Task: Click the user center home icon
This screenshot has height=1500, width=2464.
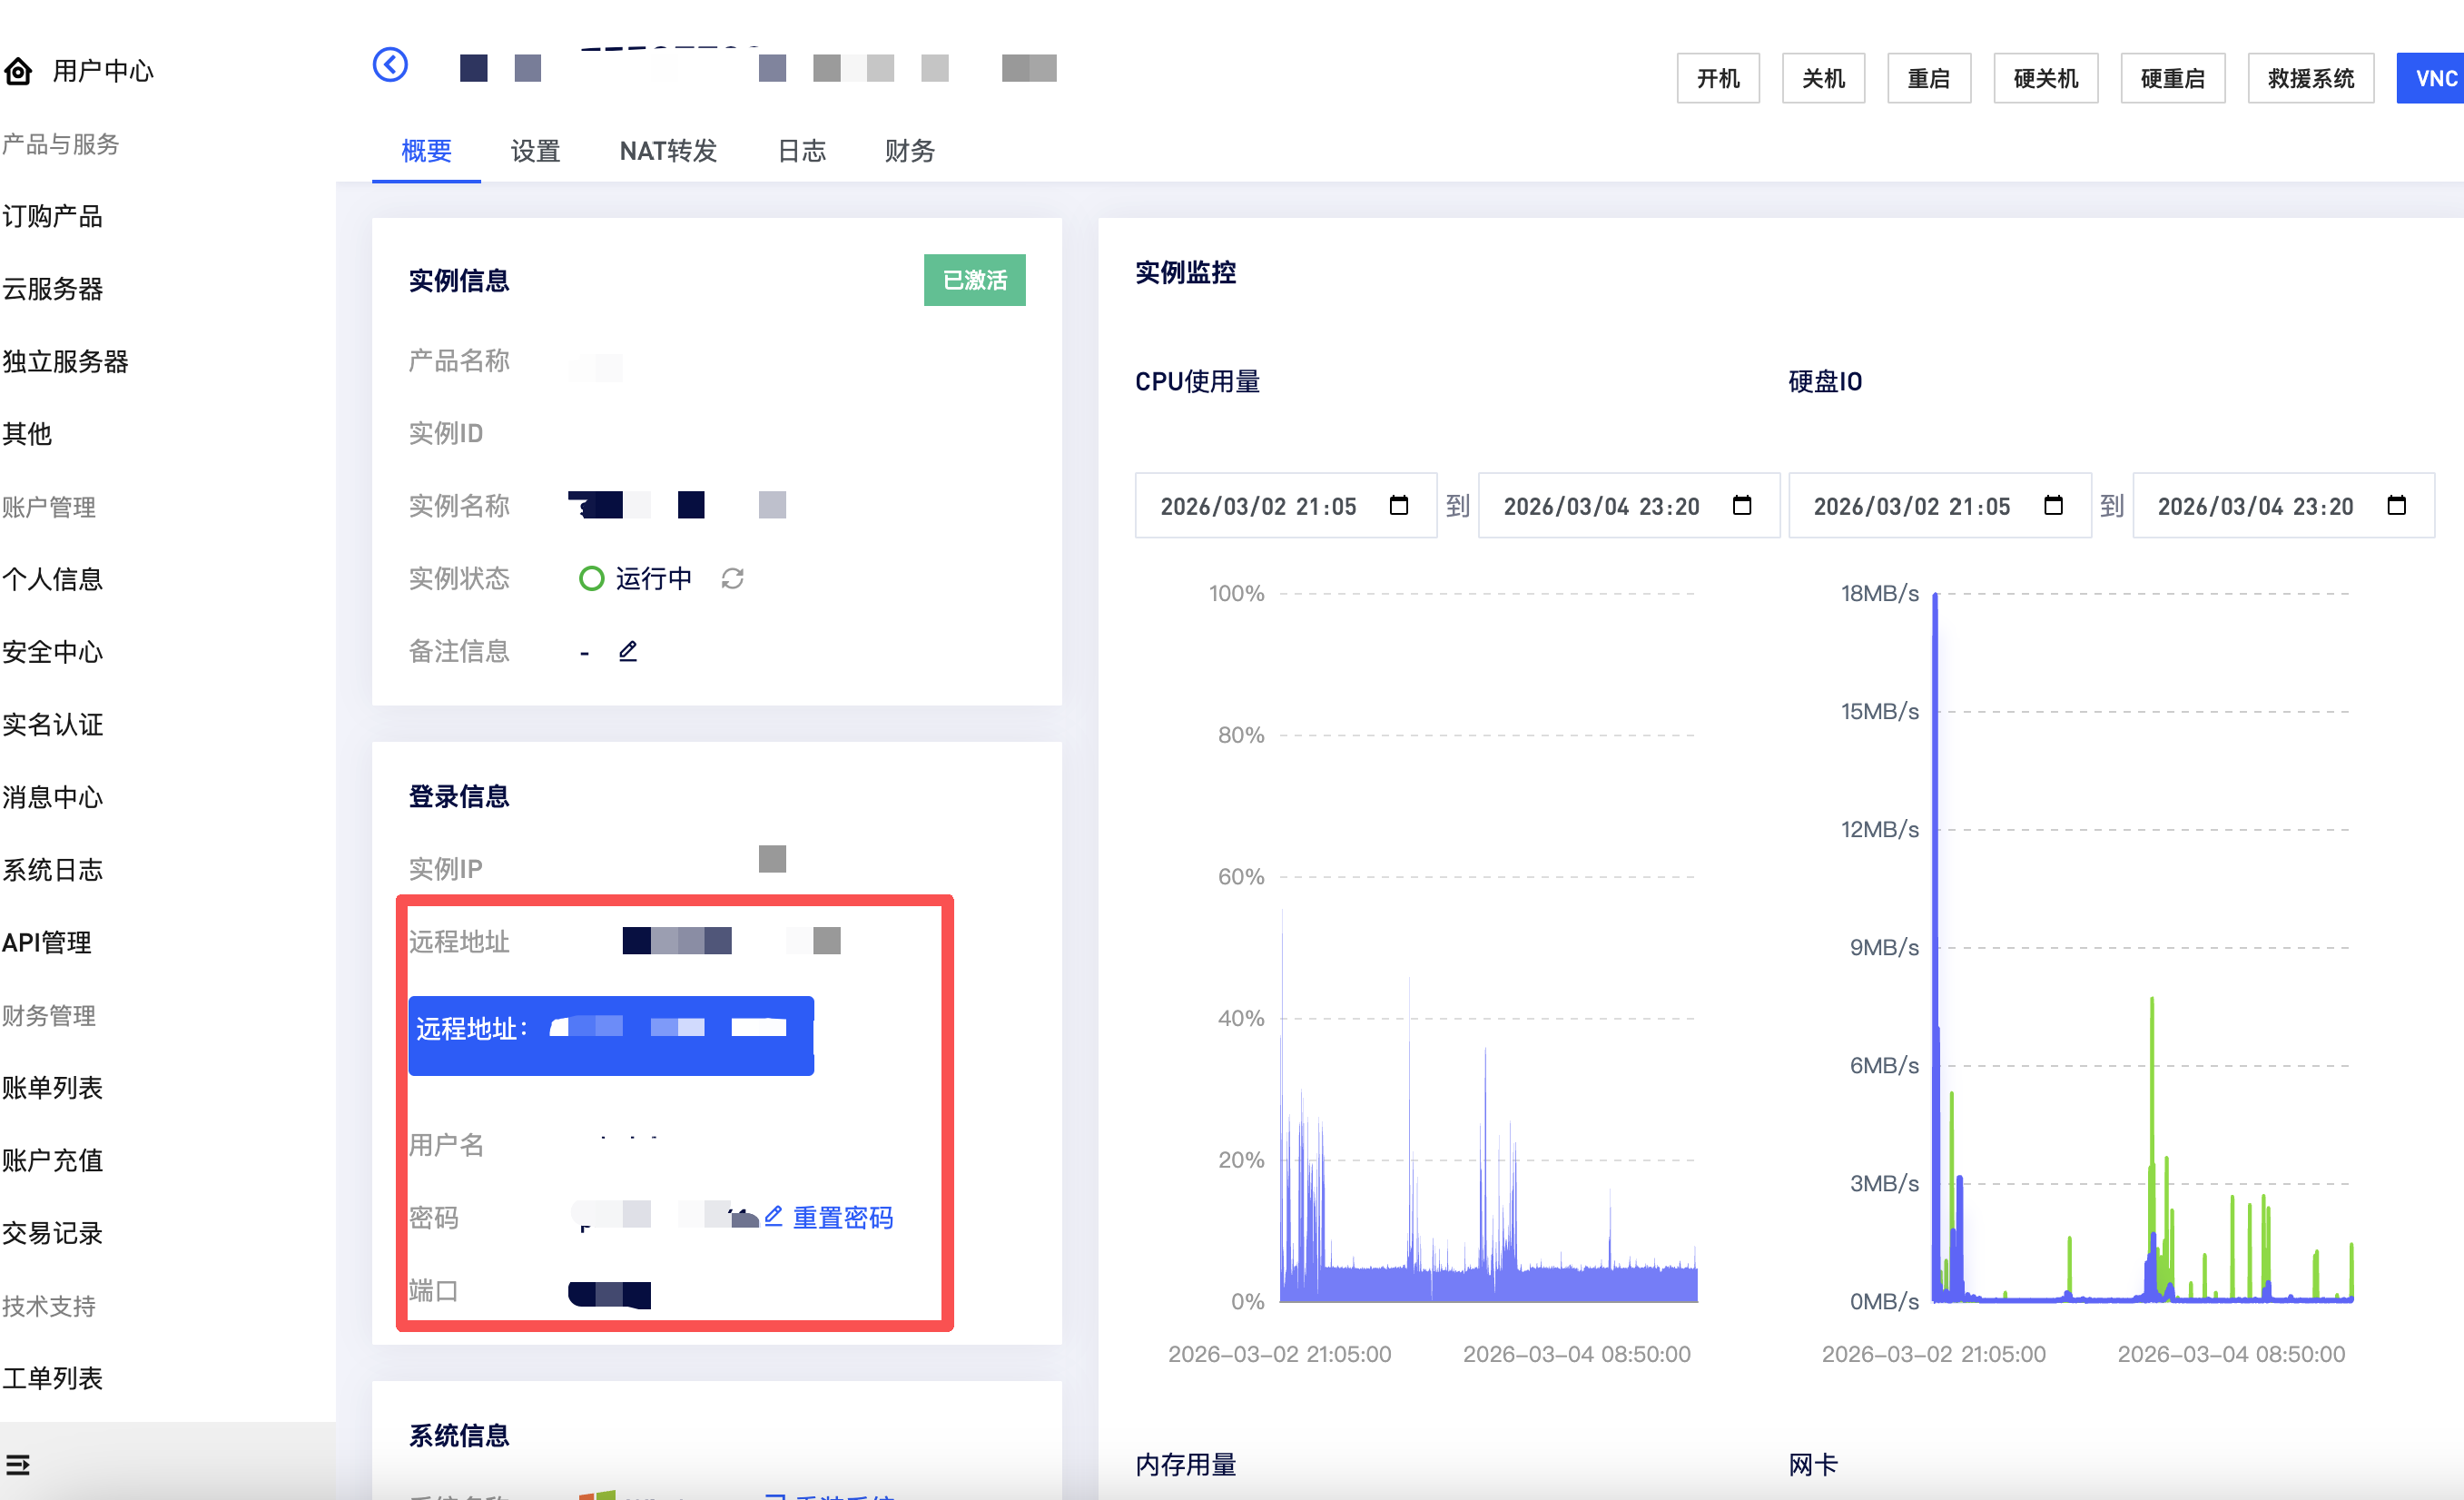Action: point(18,71)
